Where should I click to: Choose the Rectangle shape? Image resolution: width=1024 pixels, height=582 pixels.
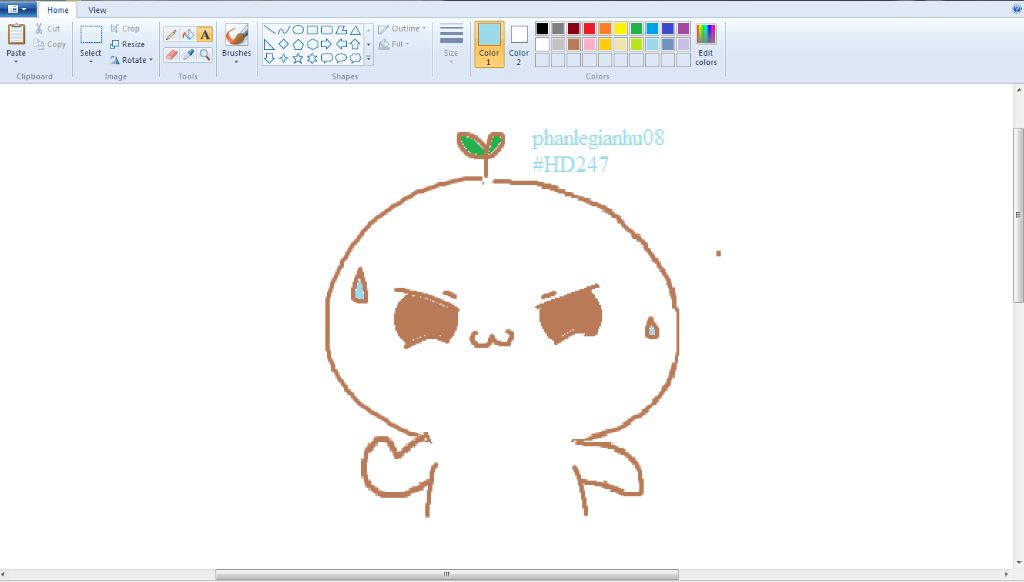pyautogui.click(x=312, y=30)
